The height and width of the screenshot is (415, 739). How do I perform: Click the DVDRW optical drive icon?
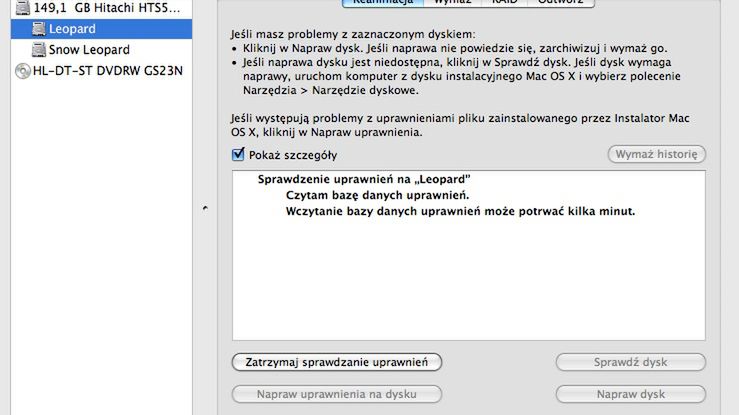coord(23,71)
